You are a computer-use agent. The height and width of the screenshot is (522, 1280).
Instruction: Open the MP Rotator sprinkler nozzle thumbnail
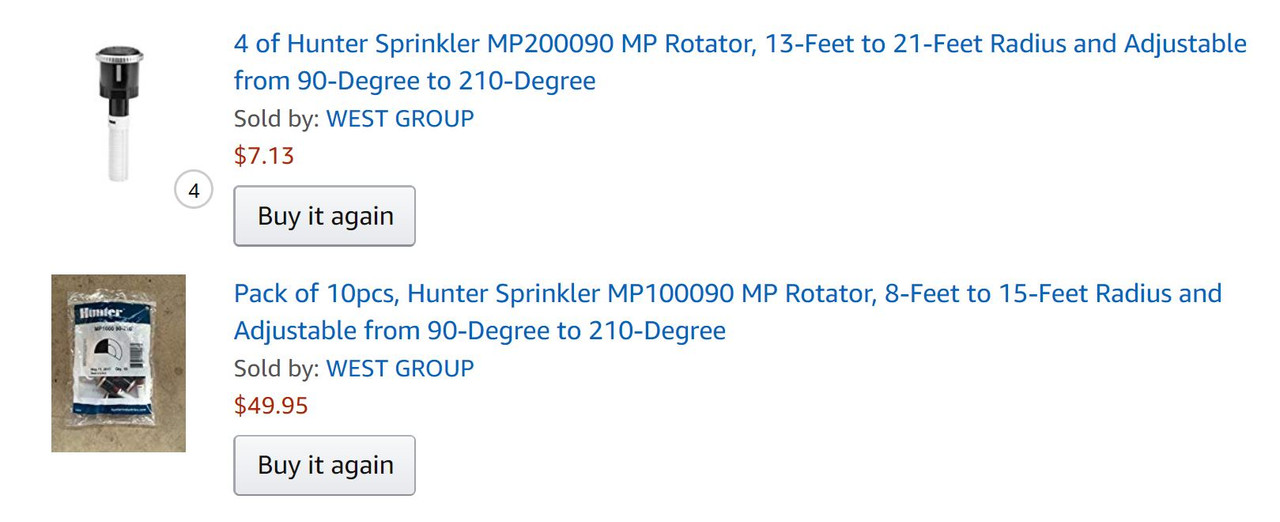[118, 113]
